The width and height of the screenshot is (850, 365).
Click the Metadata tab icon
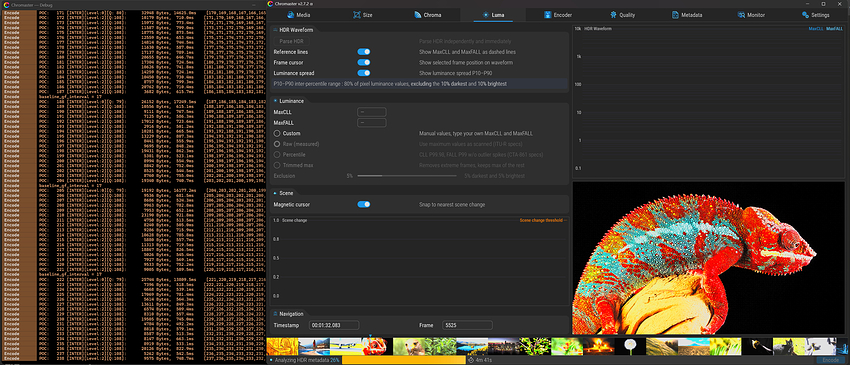tap(675, 15)
